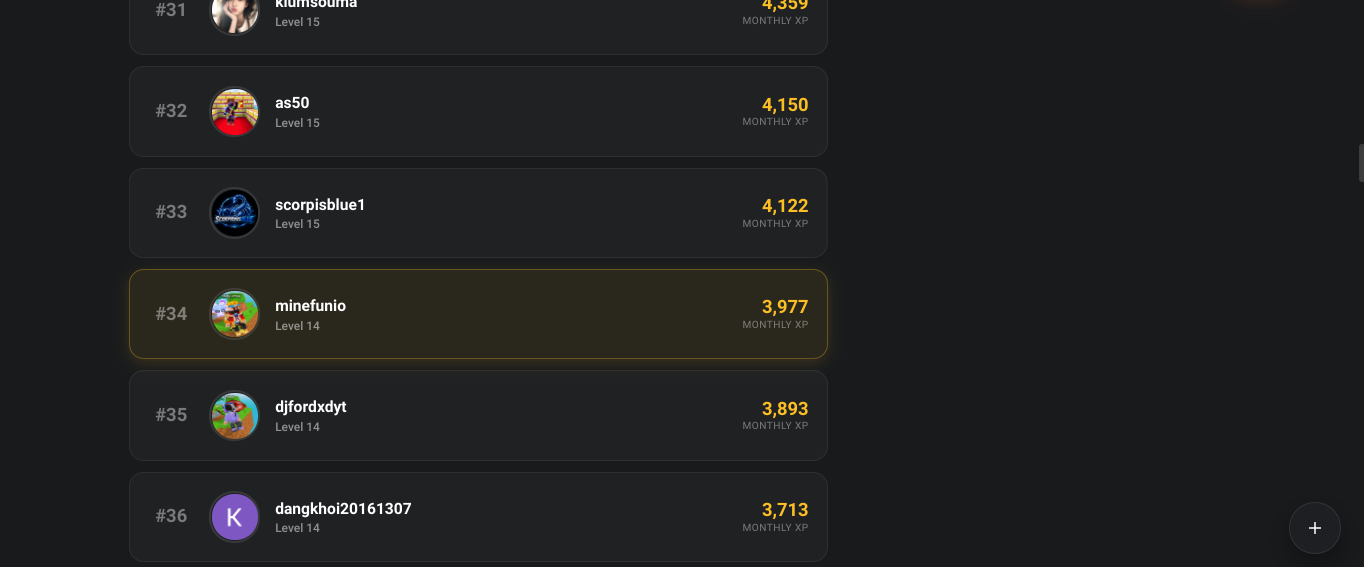The image size is (1364, 567).
Task: Click the #32 rank number
Action: (171, 111)
